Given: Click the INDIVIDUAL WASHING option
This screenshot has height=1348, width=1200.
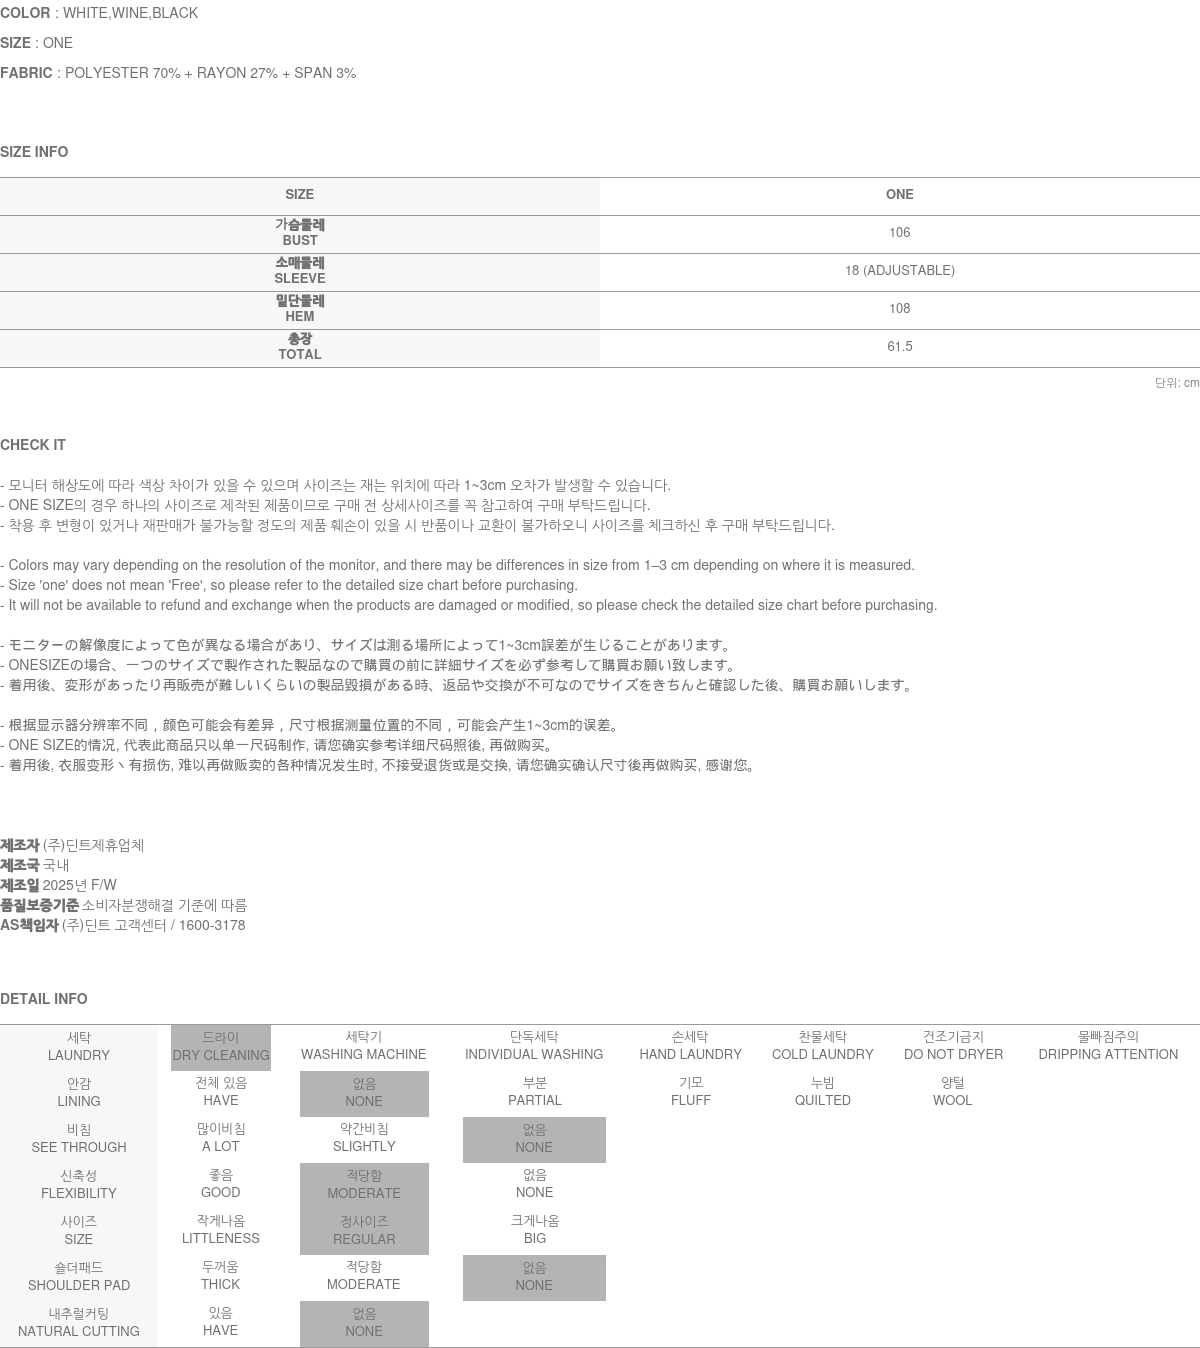Looking at the screenshot, I should click(534, 1046).
